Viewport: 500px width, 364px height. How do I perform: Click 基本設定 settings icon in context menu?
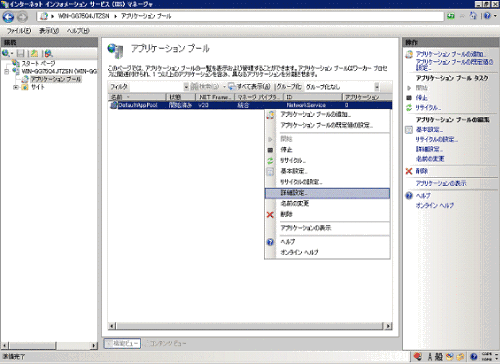[x=270, y=172]
